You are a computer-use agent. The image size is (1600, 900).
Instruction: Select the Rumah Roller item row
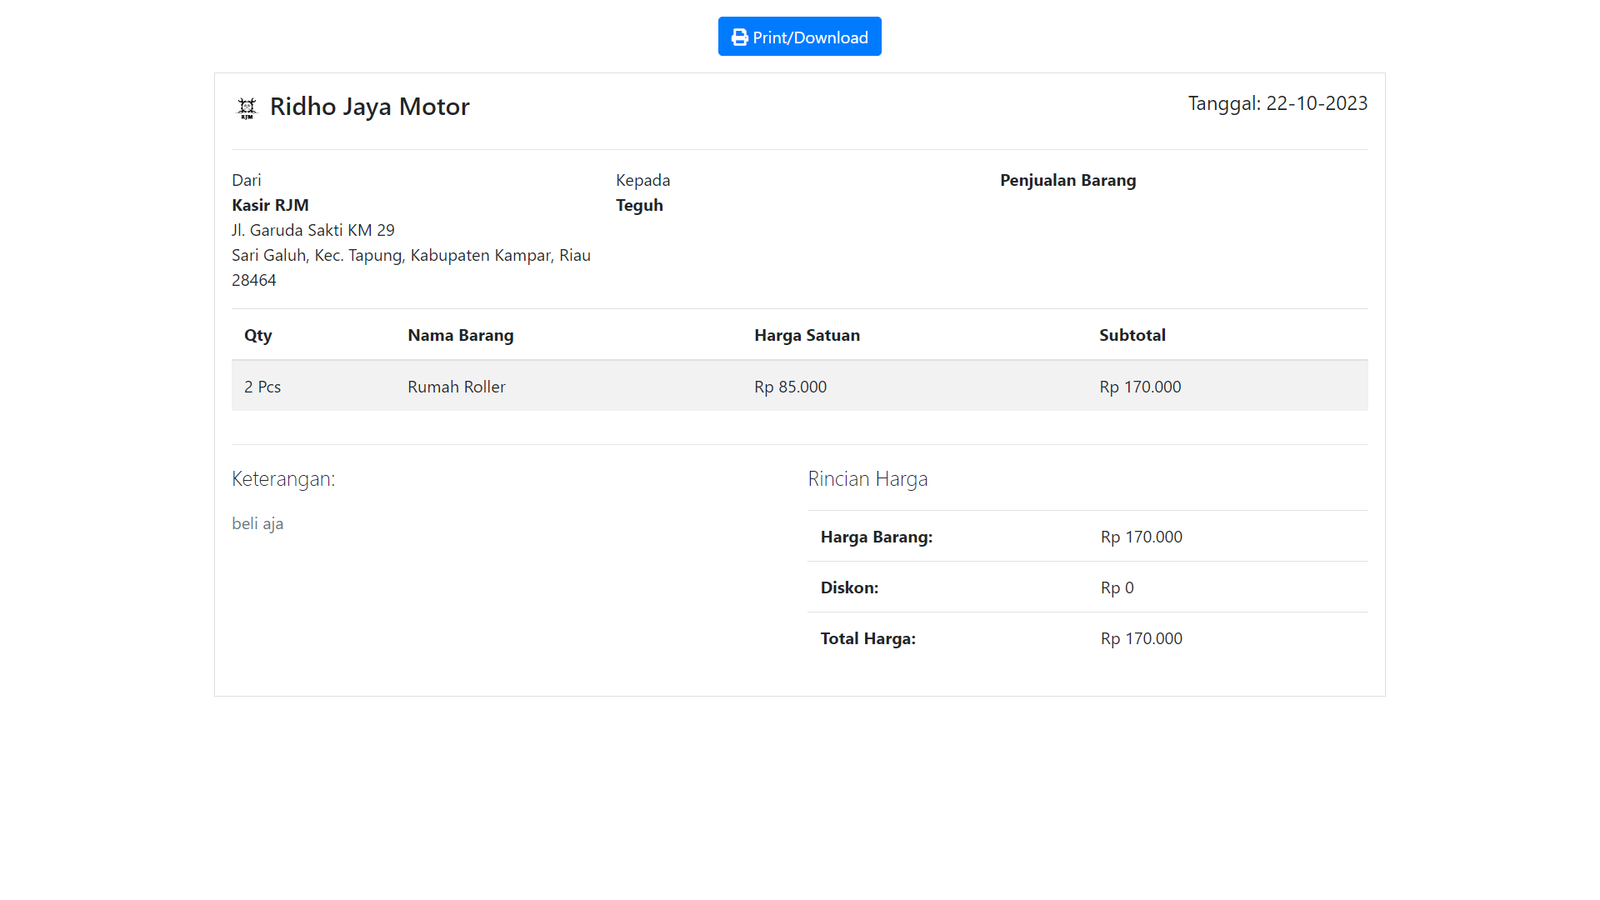pyautogui.click(x=456, y=387)
